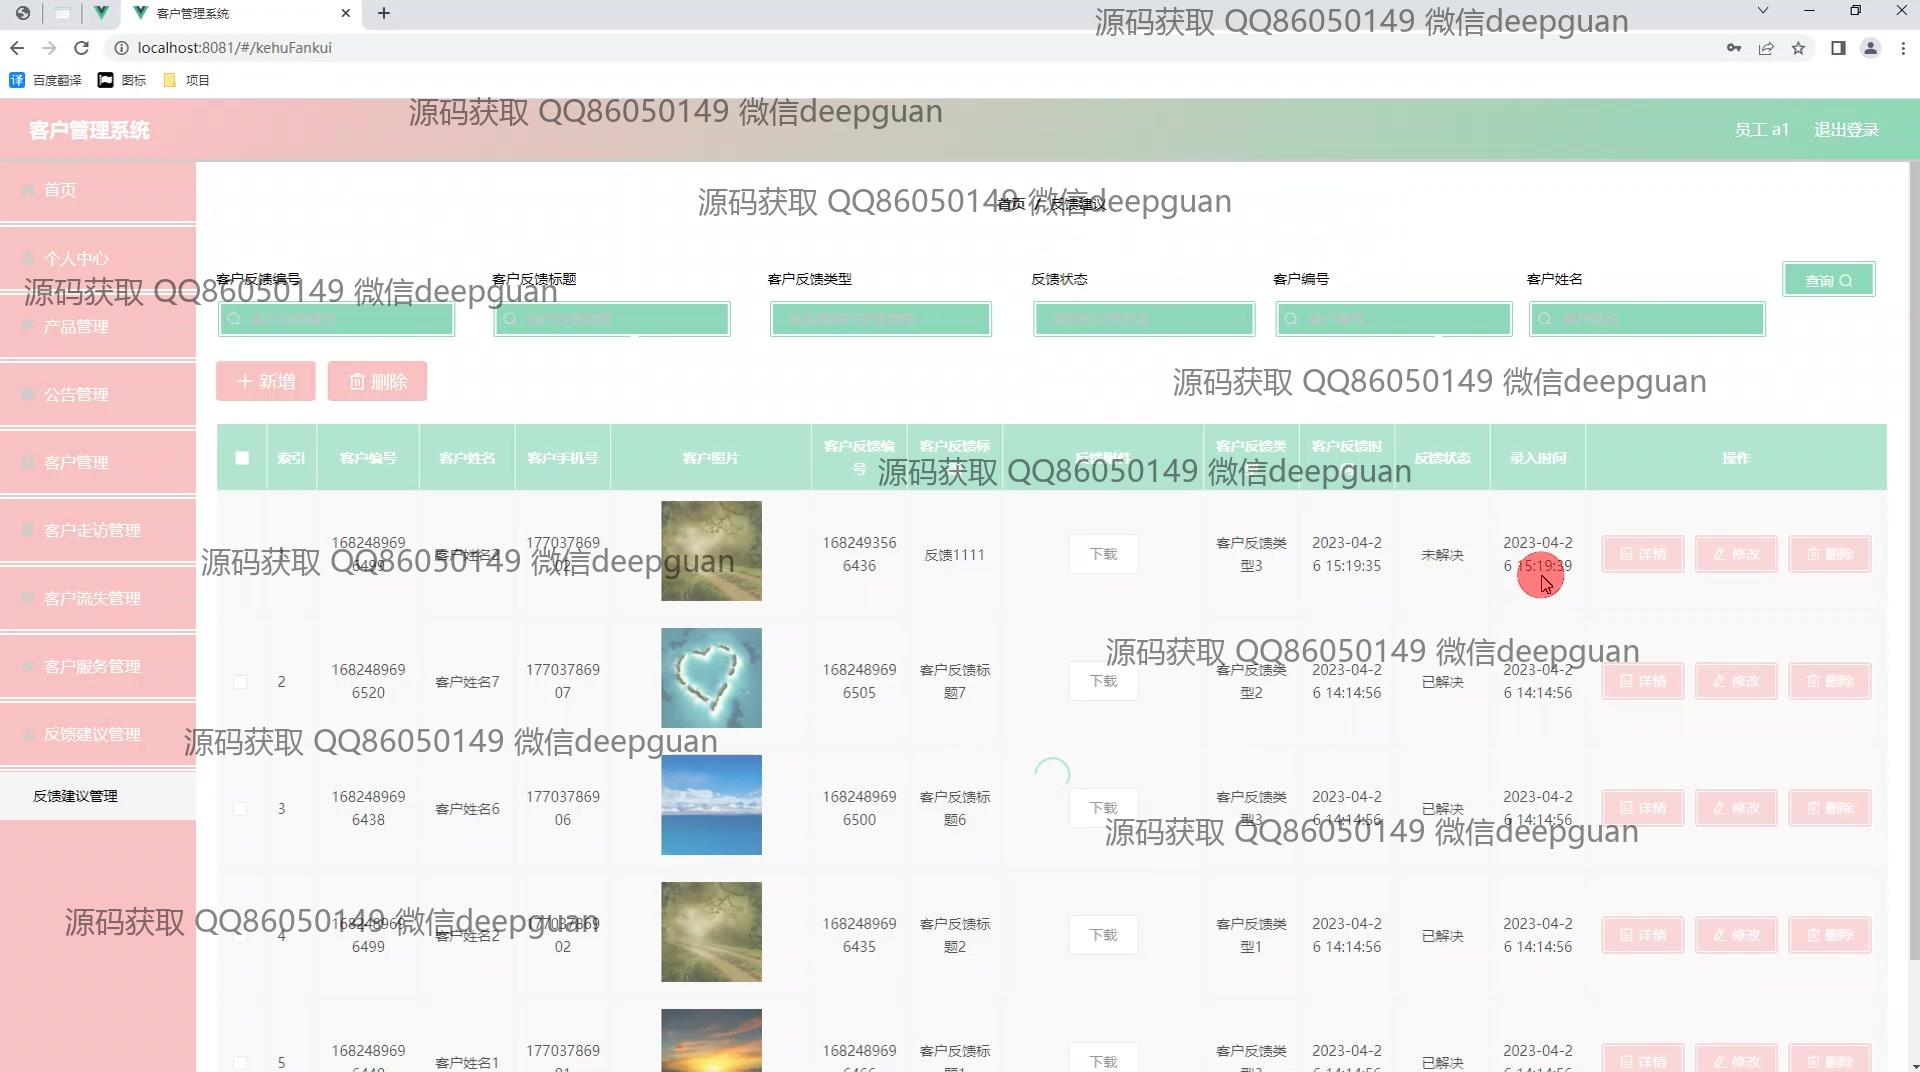Open the 客户反馈类型 filter dropdown
1920x1072 pixels.
(x=880, y=319)
